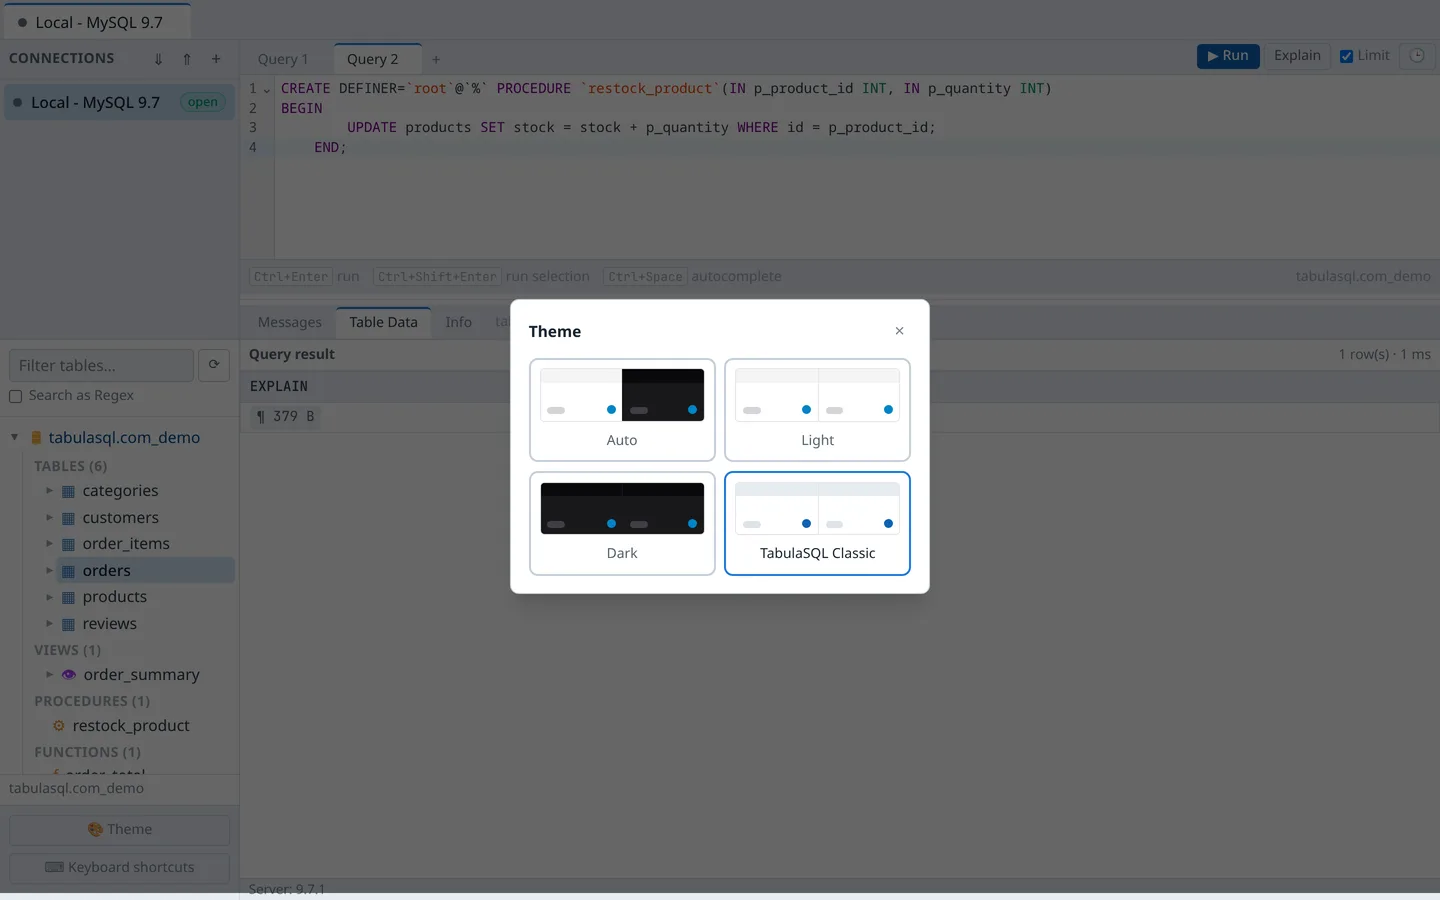Viewport: 1440px width, 900px height.
Task: Fold code at line 1 arrow
Action: [x=266, y=89]
